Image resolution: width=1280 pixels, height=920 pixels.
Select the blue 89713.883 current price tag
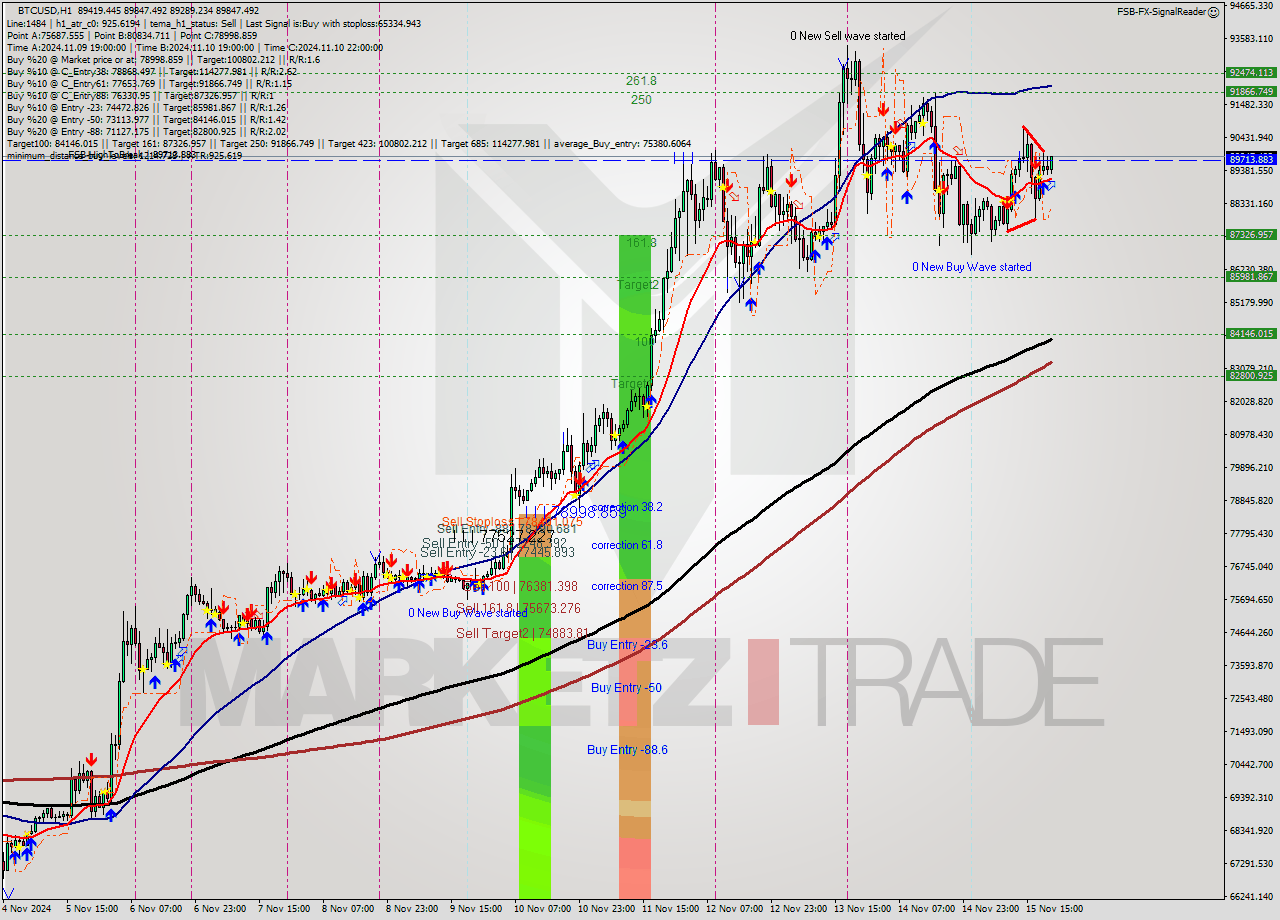1251,159
